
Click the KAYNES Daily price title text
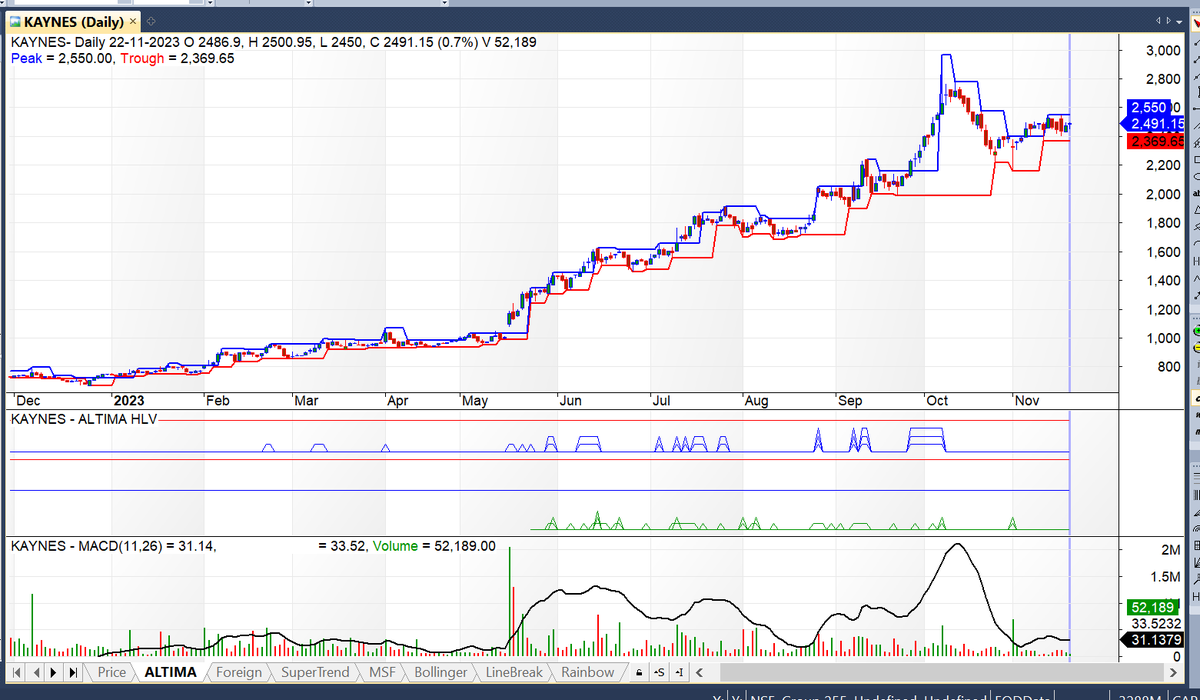(x=272, y=43)
